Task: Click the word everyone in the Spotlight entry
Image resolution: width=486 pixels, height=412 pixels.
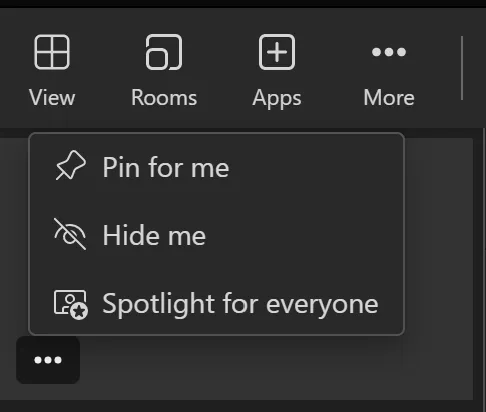Action: click(x=322, y=305)
